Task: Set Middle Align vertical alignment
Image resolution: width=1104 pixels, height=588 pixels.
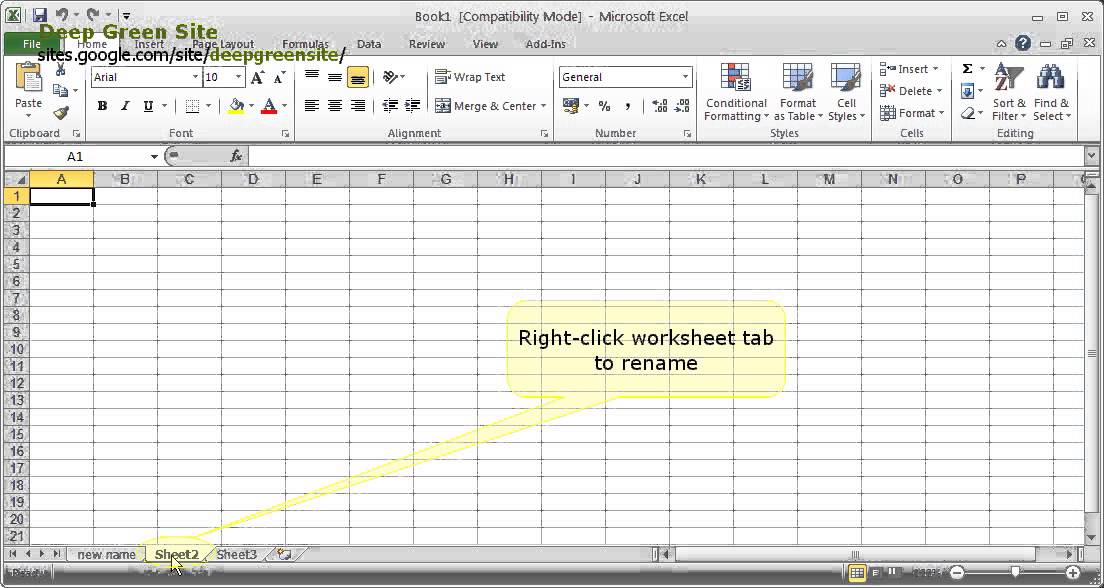Action: 335,77
